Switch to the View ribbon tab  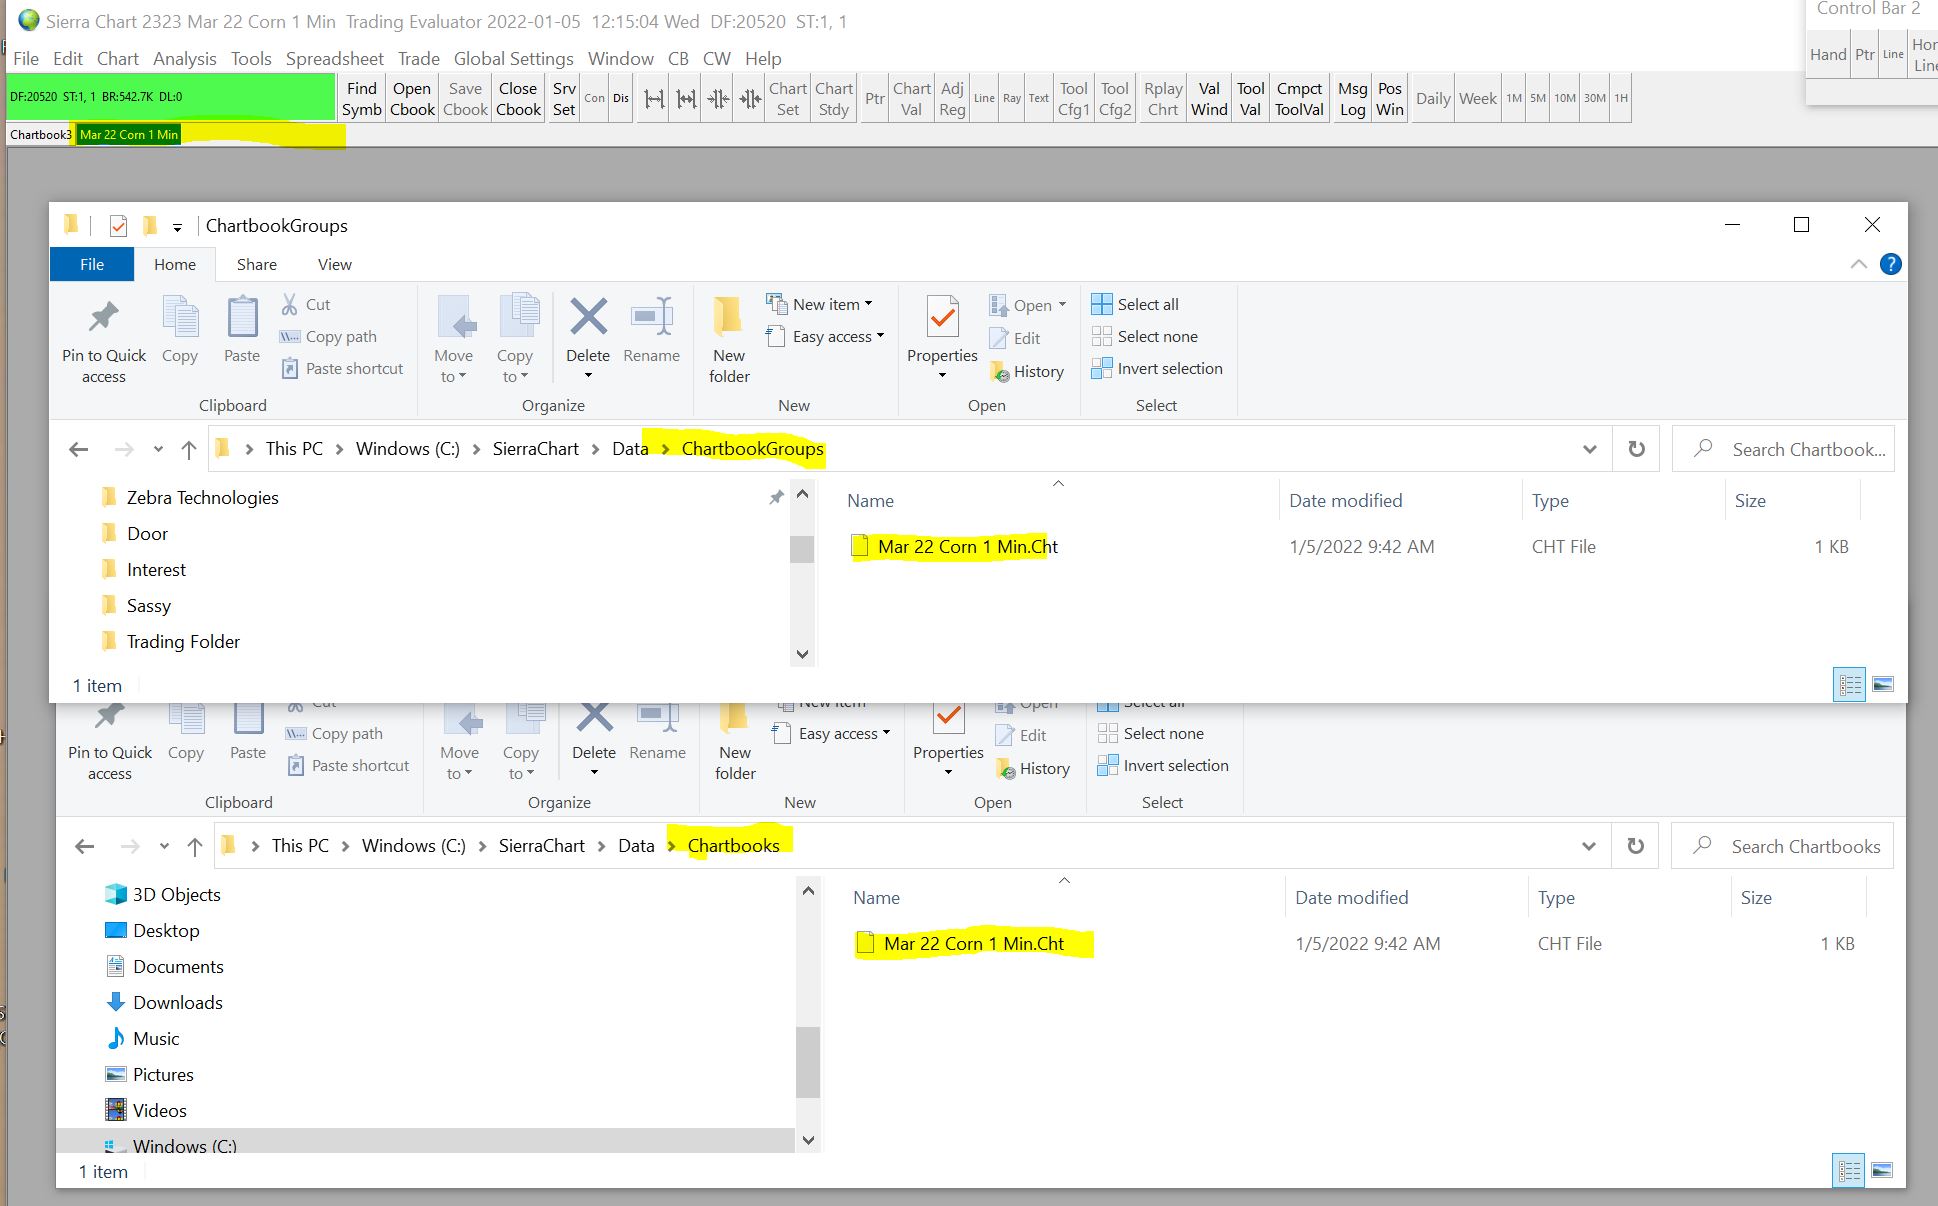334,265
